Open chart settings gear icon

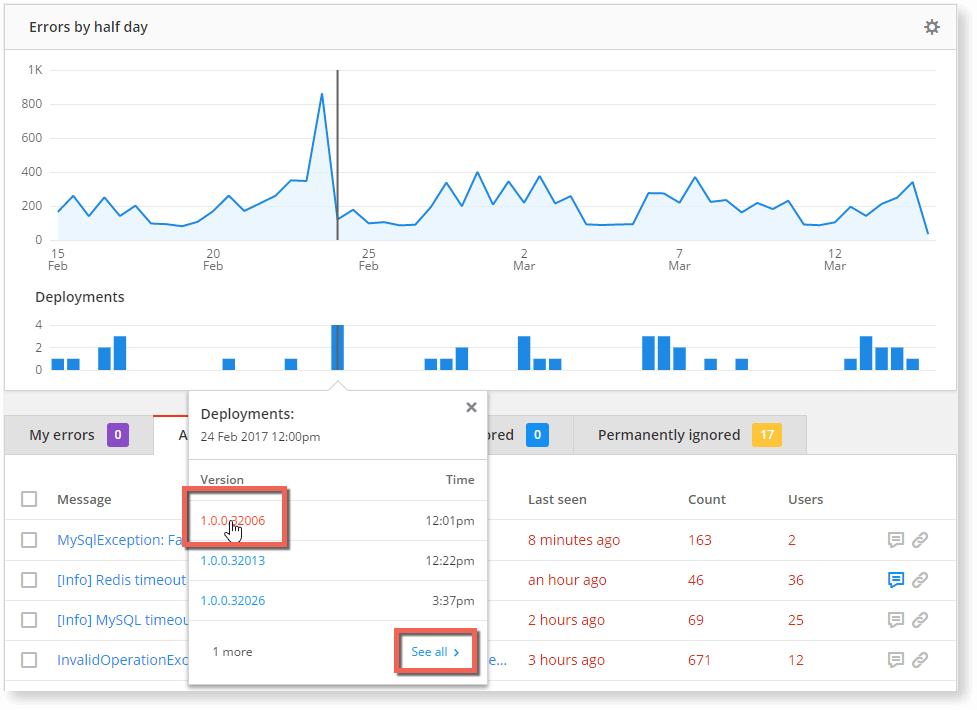click(931, 27)
